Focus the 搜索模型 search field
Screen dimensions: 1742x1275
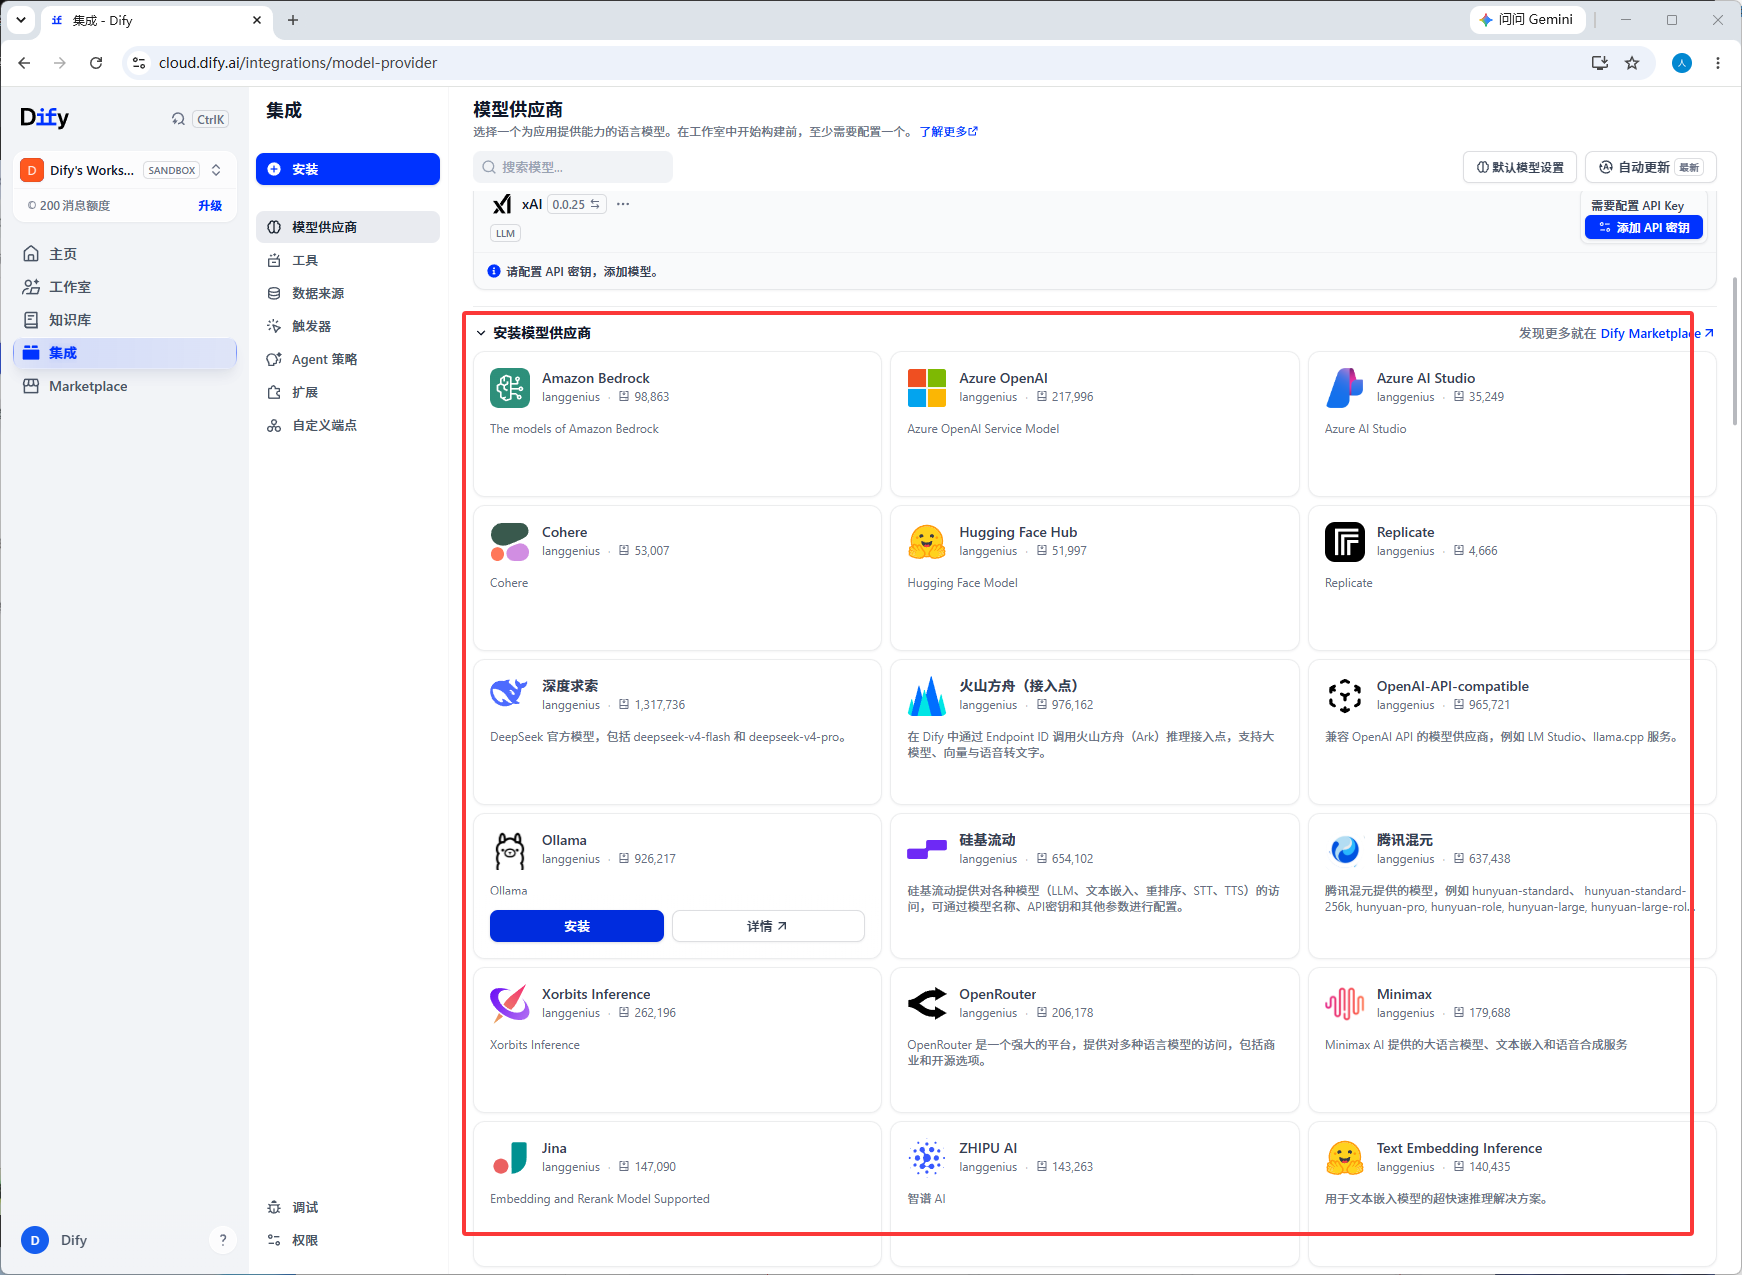pyautogui.click(x=573, y=167)
